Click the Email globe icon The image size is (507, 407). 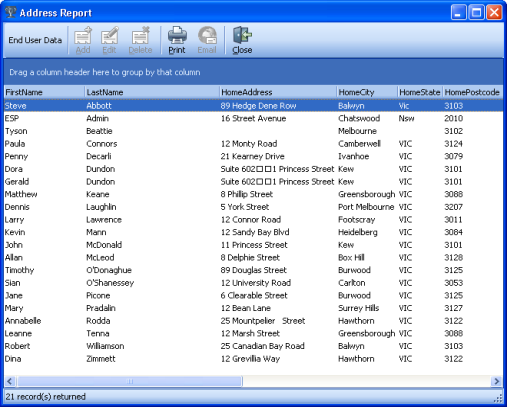(207, 35)
